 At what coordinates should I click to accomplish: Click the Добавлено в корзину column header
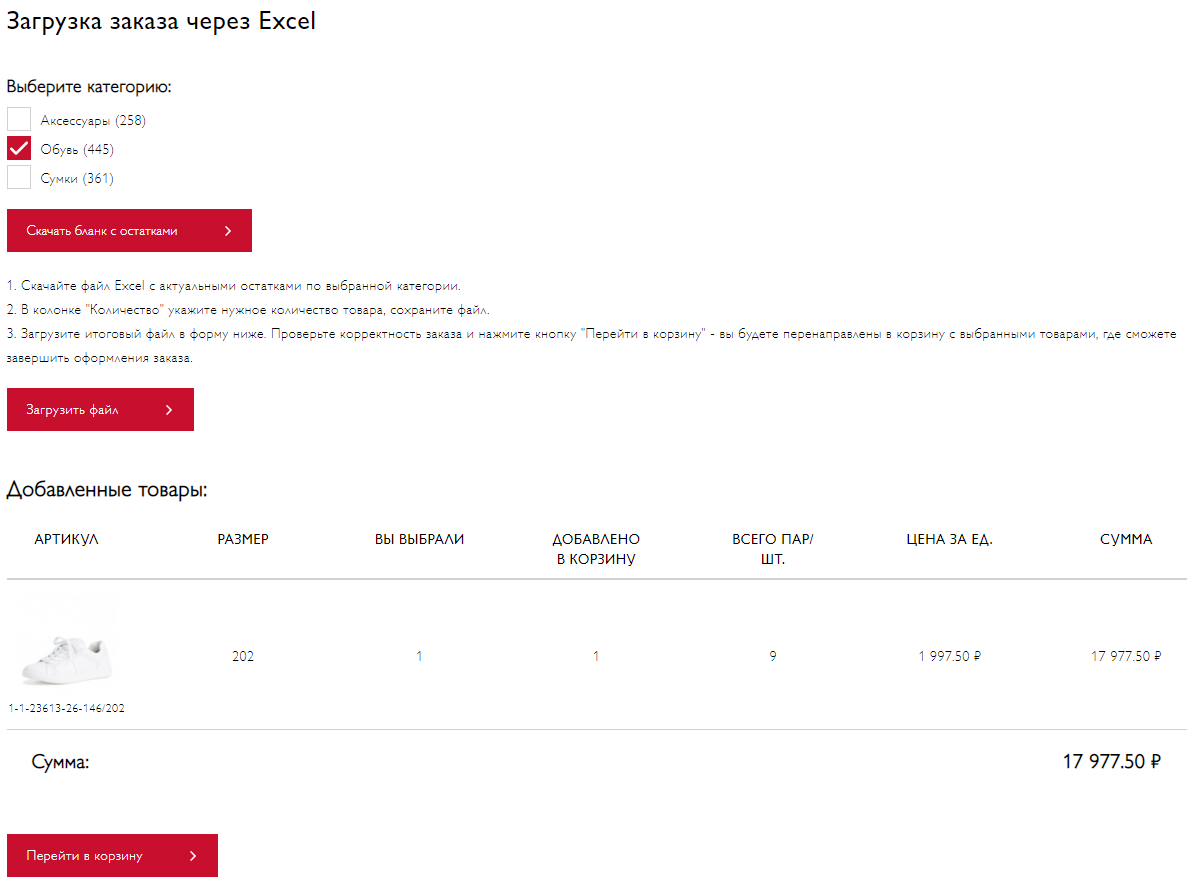tap(596, 549)
